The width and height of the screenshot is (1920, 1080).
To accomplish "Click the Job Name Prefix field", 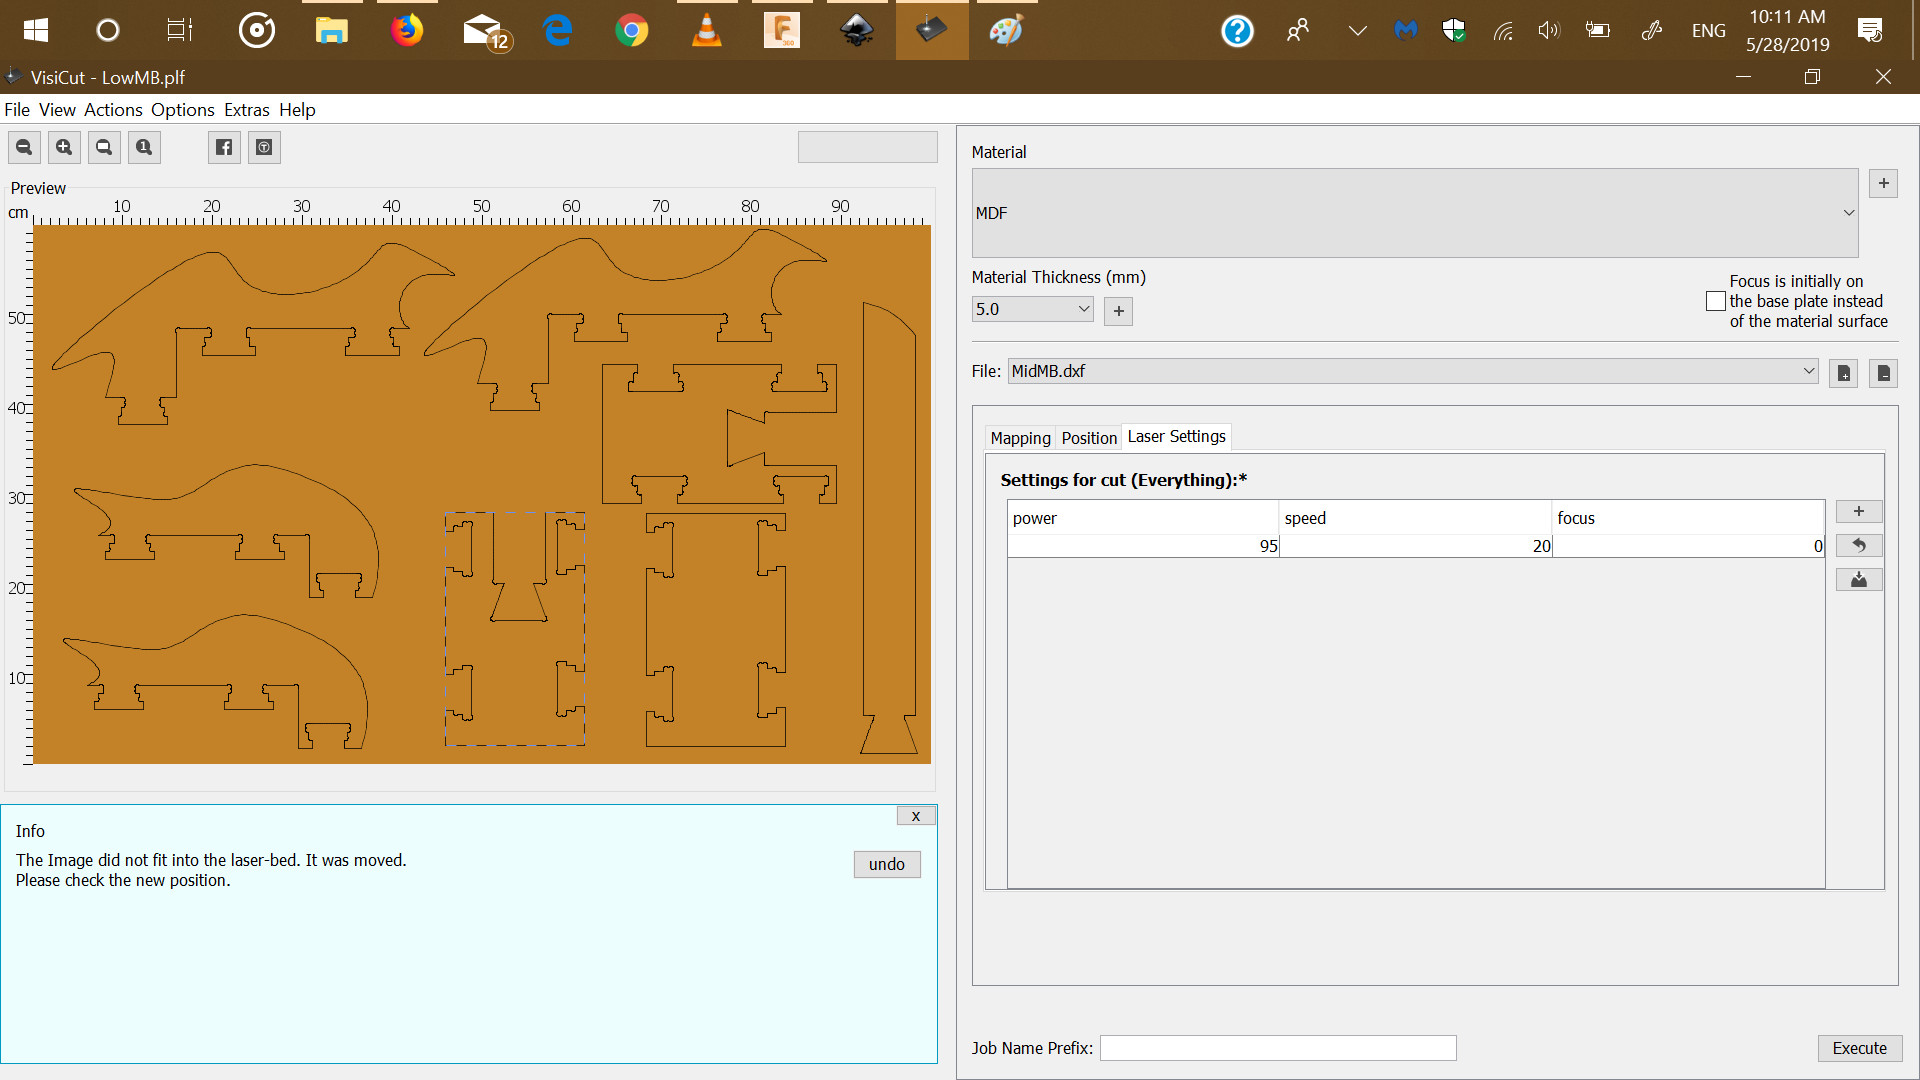I will click(1277, 1048).
